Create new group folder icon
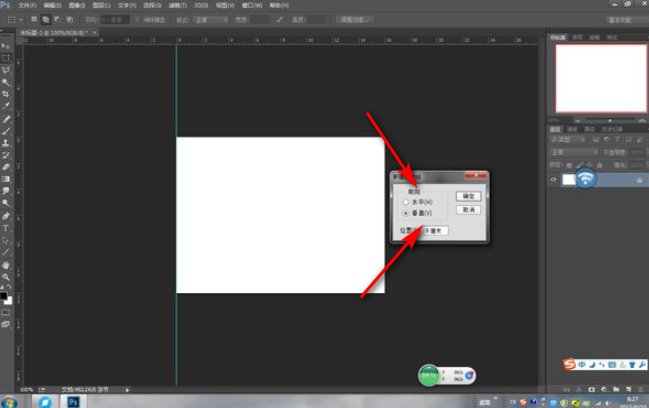649x408 pixels. coord(616,389)
